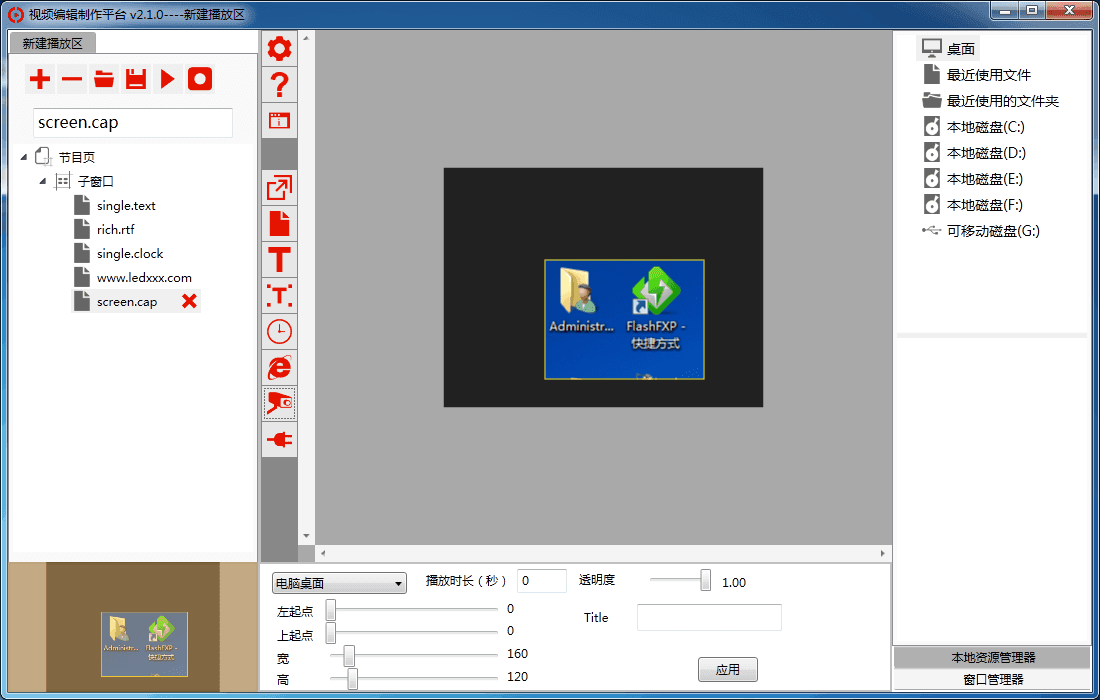Click the 高 height slider handle
This screenshot has width=1100, height=700.
[353, 678]
